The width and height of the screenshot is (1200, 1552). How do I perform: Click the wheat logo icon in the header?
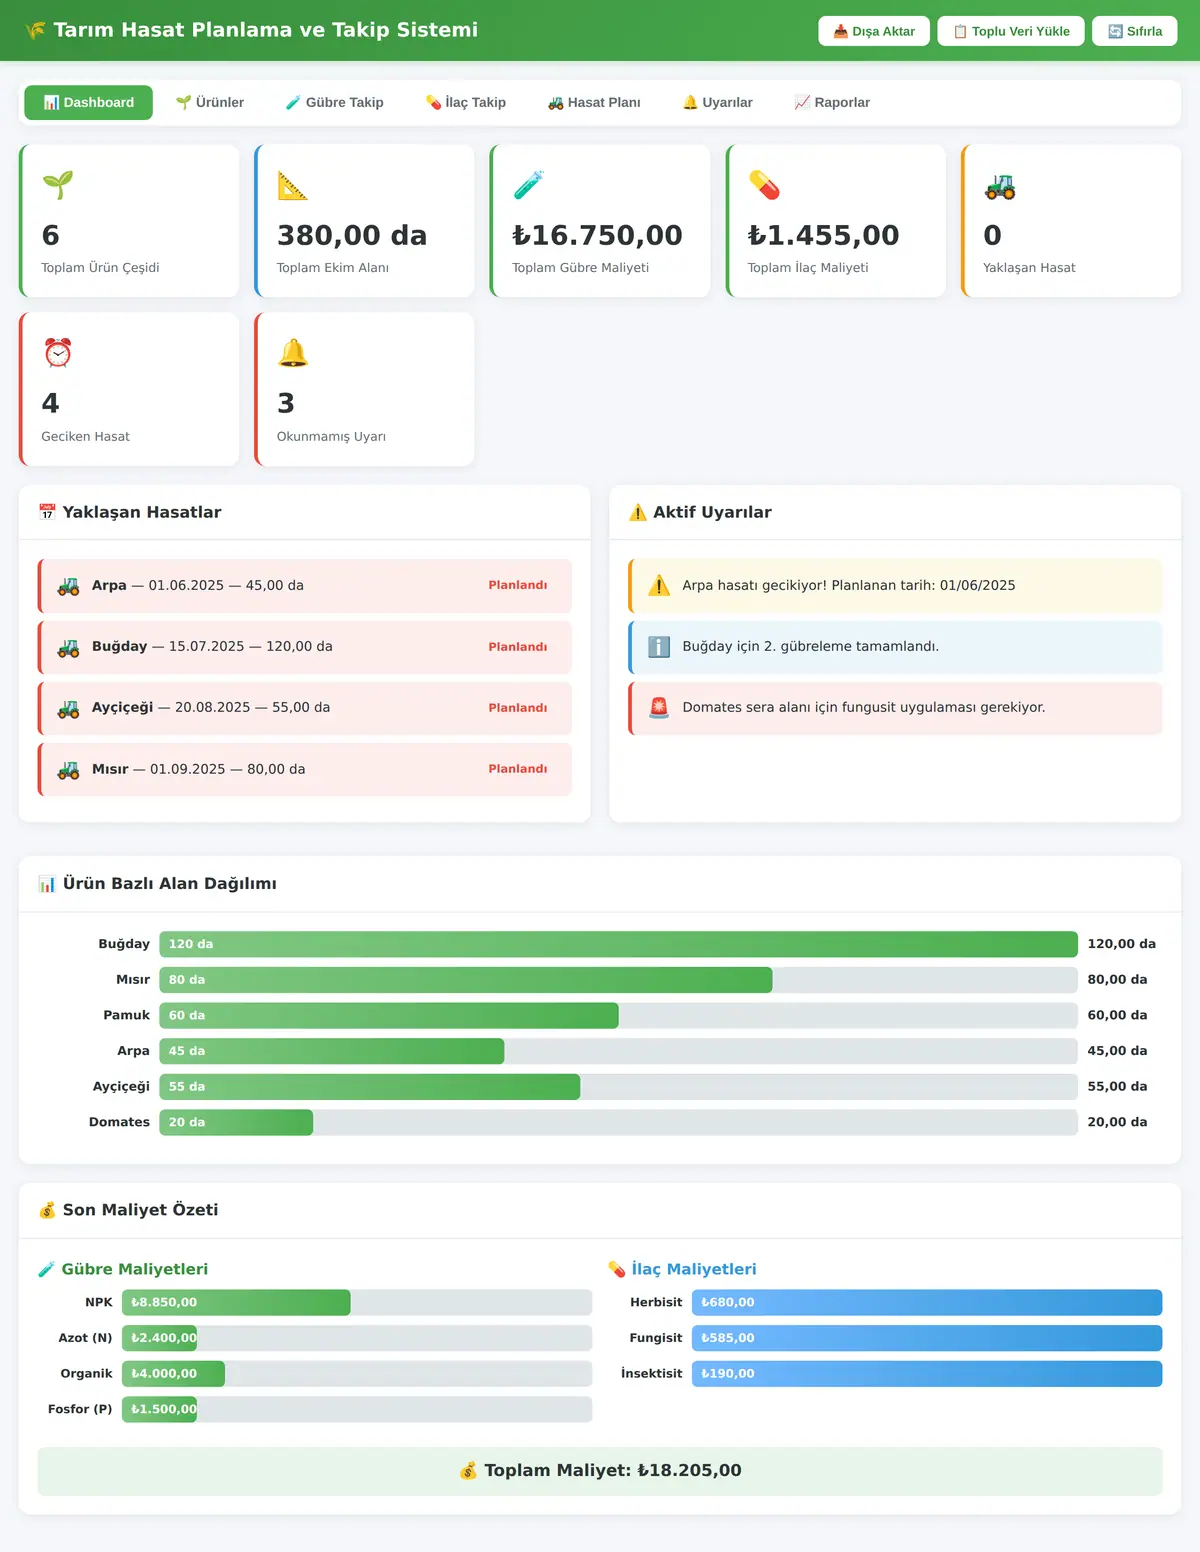coord(35,30)
